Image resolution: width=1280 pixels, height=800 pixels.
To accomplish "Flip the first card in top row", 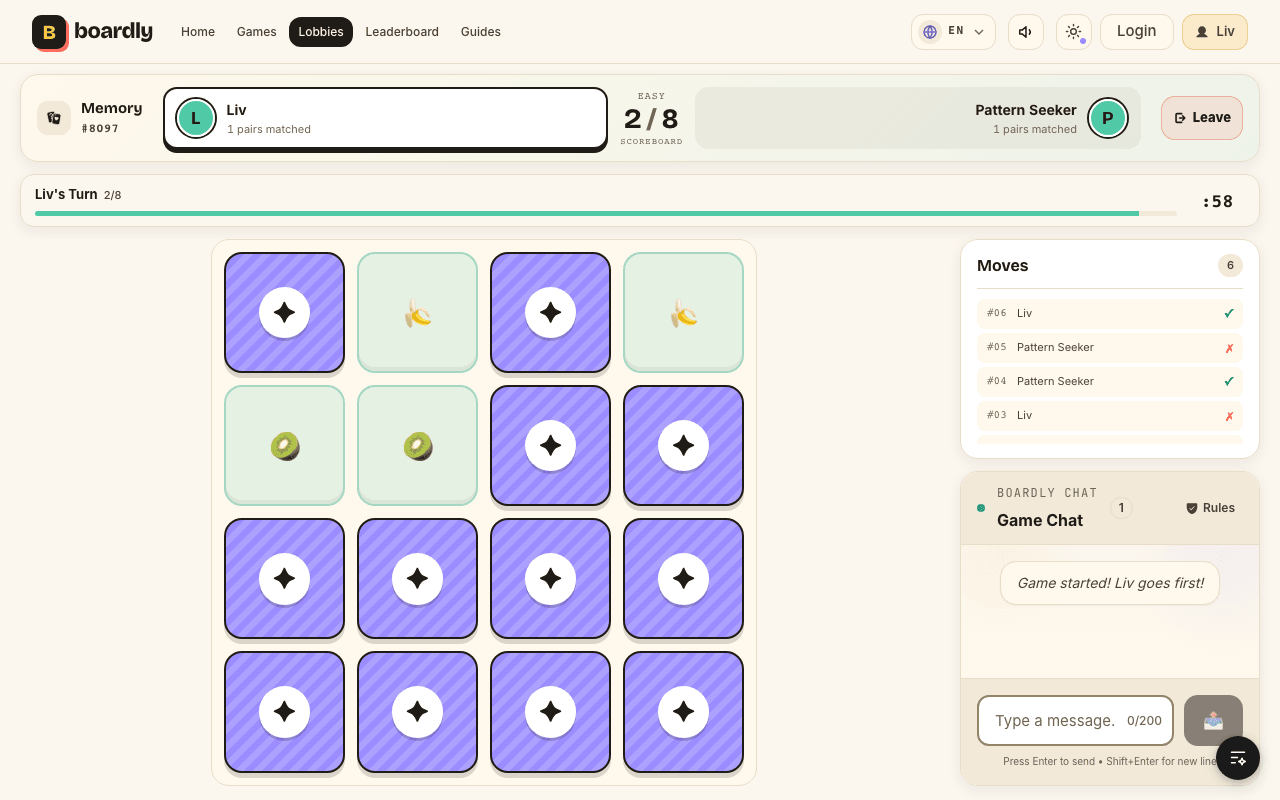I will [x=284, y=313].
